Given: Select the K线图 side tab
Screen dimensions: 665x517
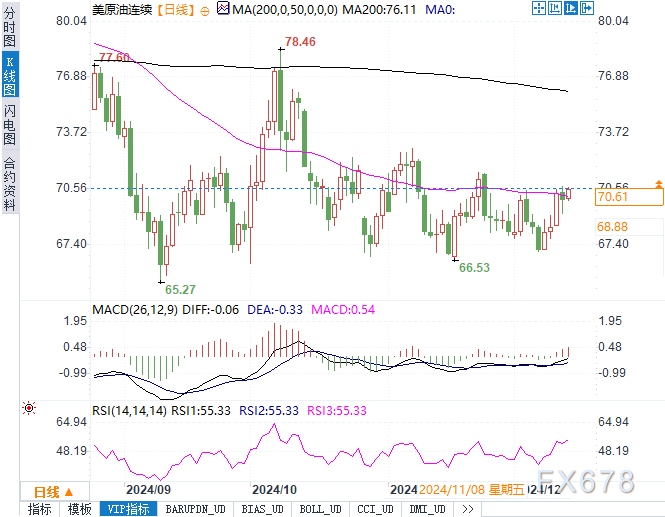Looking at the screenshot, I should (10, 75).
